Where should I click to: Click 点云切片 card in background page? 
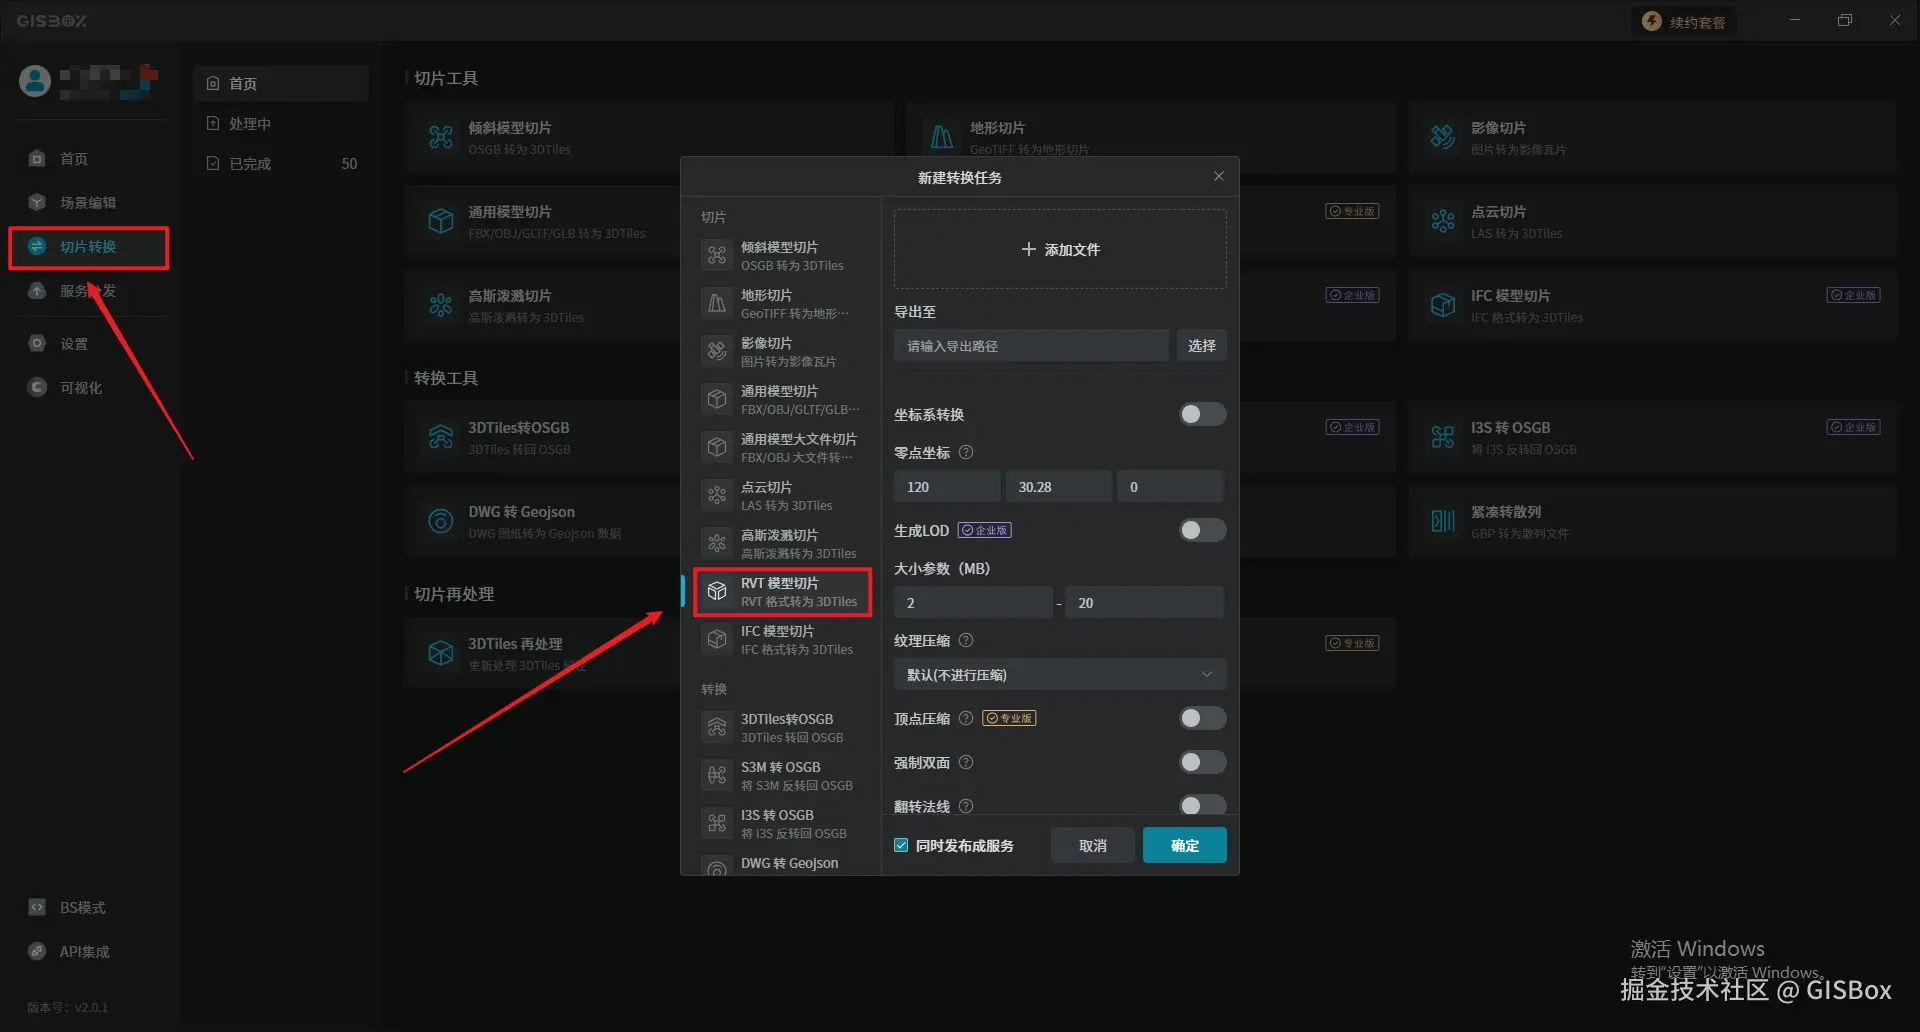1652,221
